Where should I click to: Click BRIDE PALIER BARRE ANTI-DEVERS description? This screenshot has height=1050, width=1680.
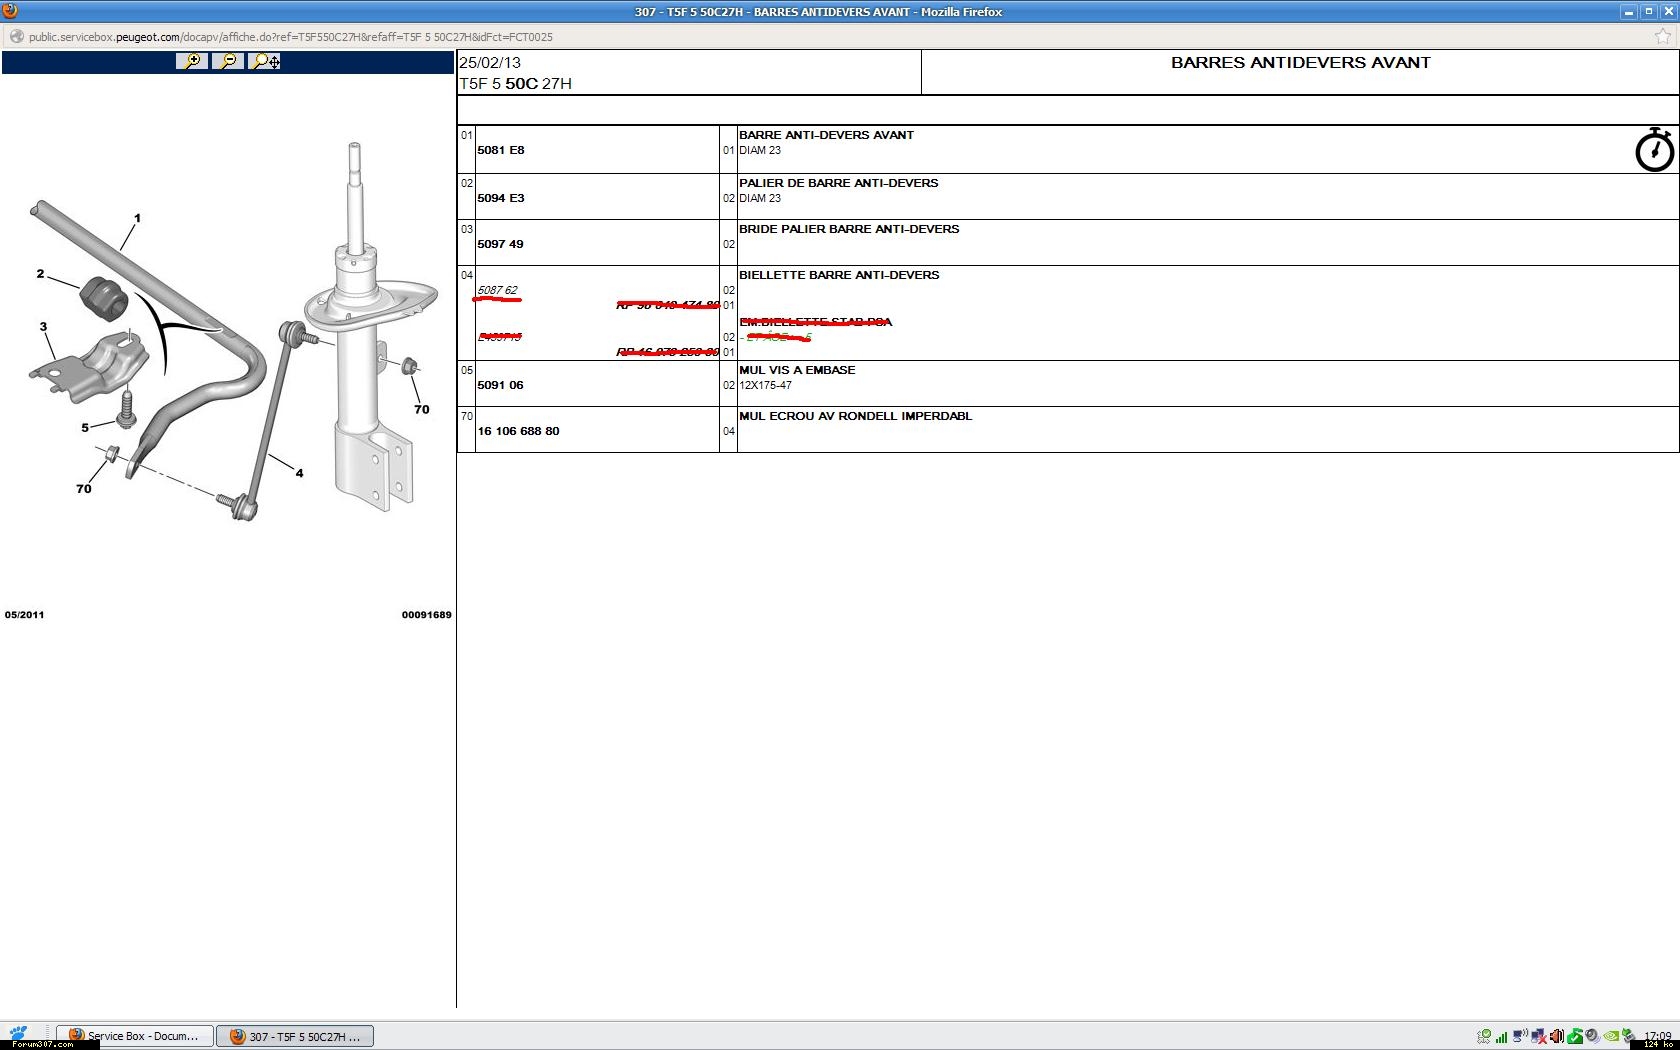(x=849, y=229)
